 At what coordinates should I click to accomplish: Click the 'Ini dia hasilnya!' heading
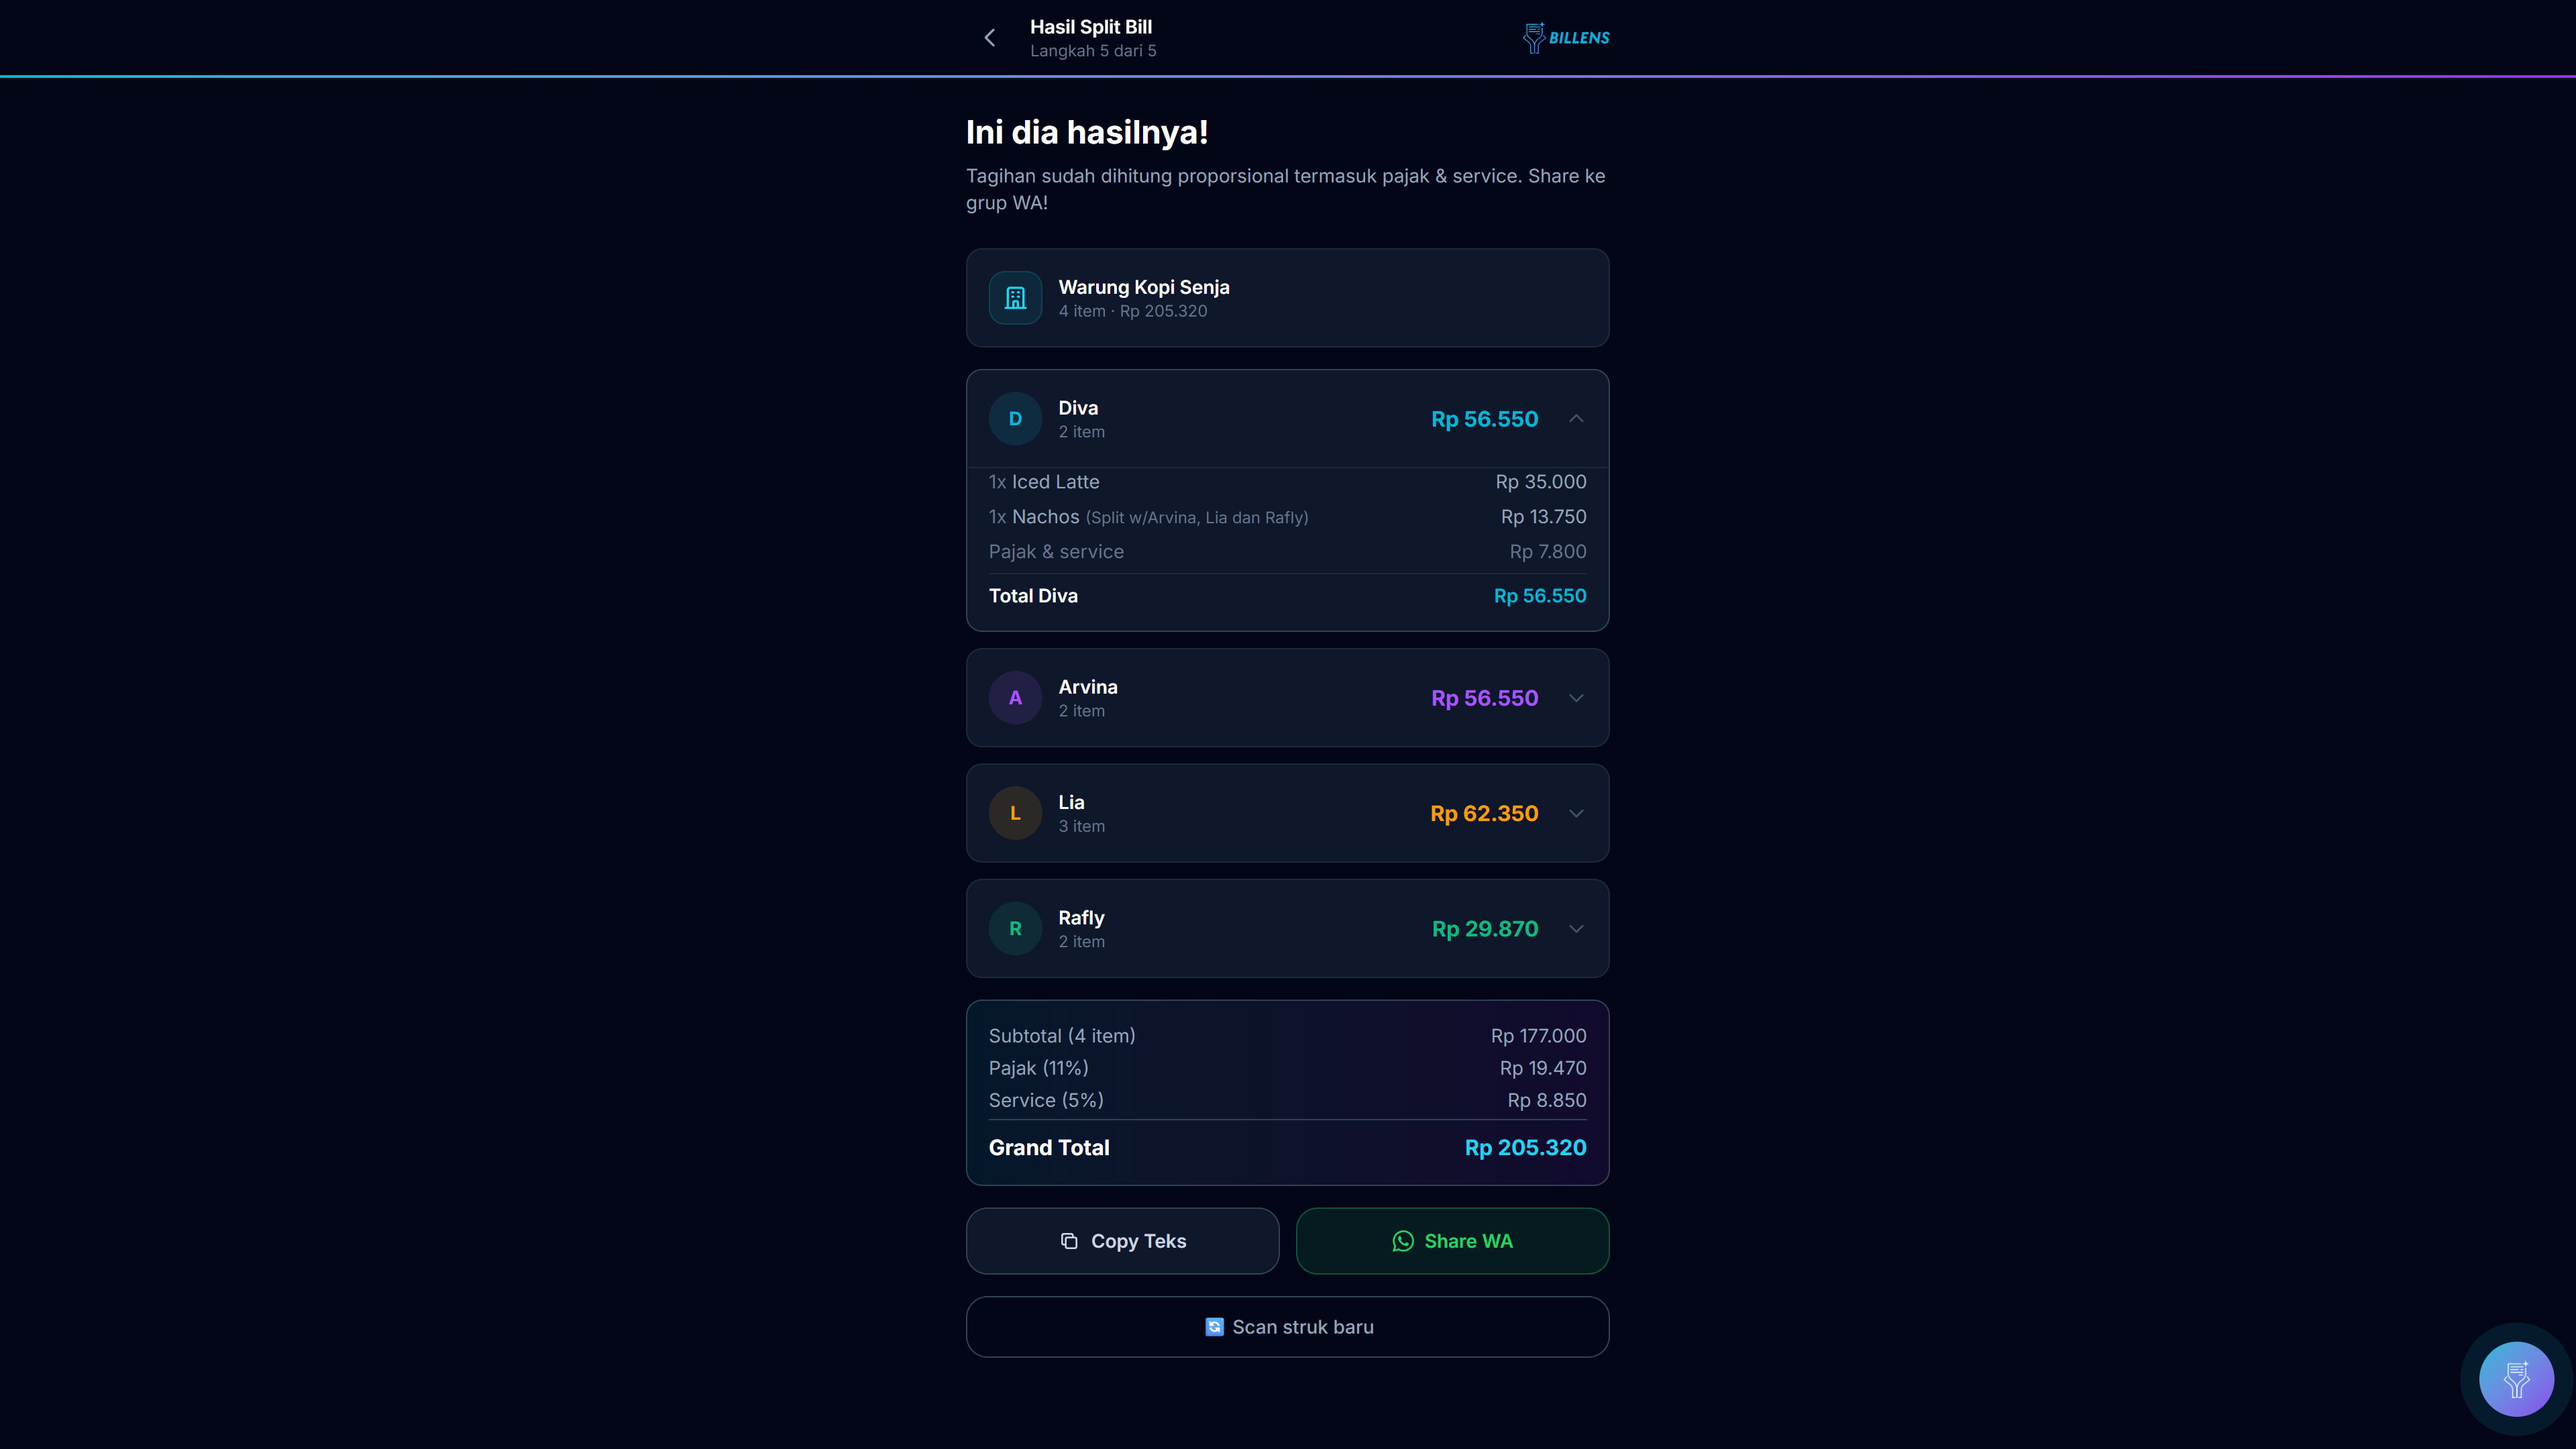tap(1087, 132)
